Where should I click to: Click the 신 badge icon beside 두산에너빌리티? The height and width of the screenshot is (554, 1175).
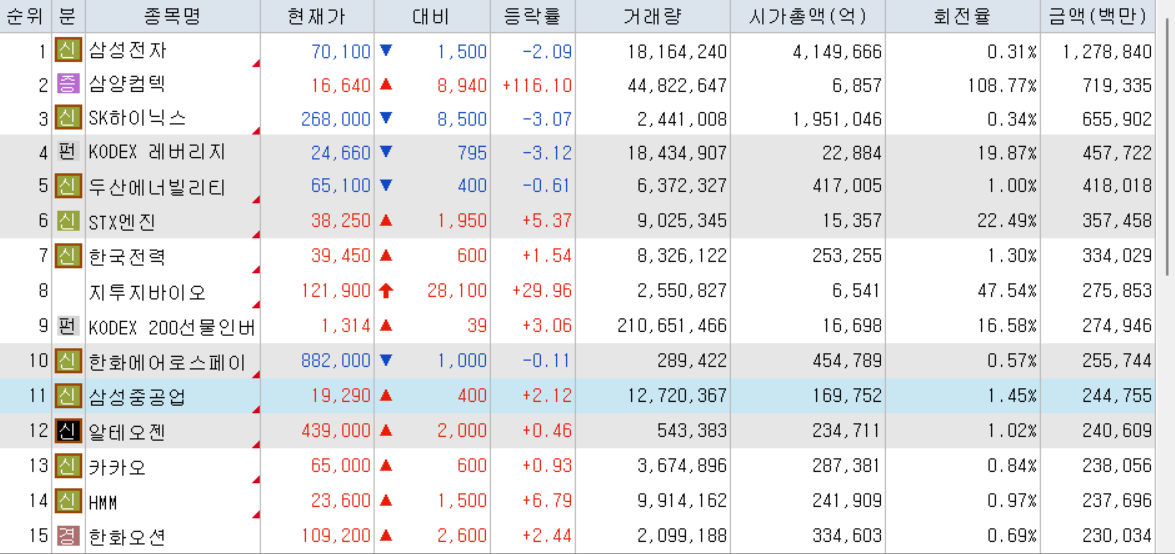coord(68,186)
